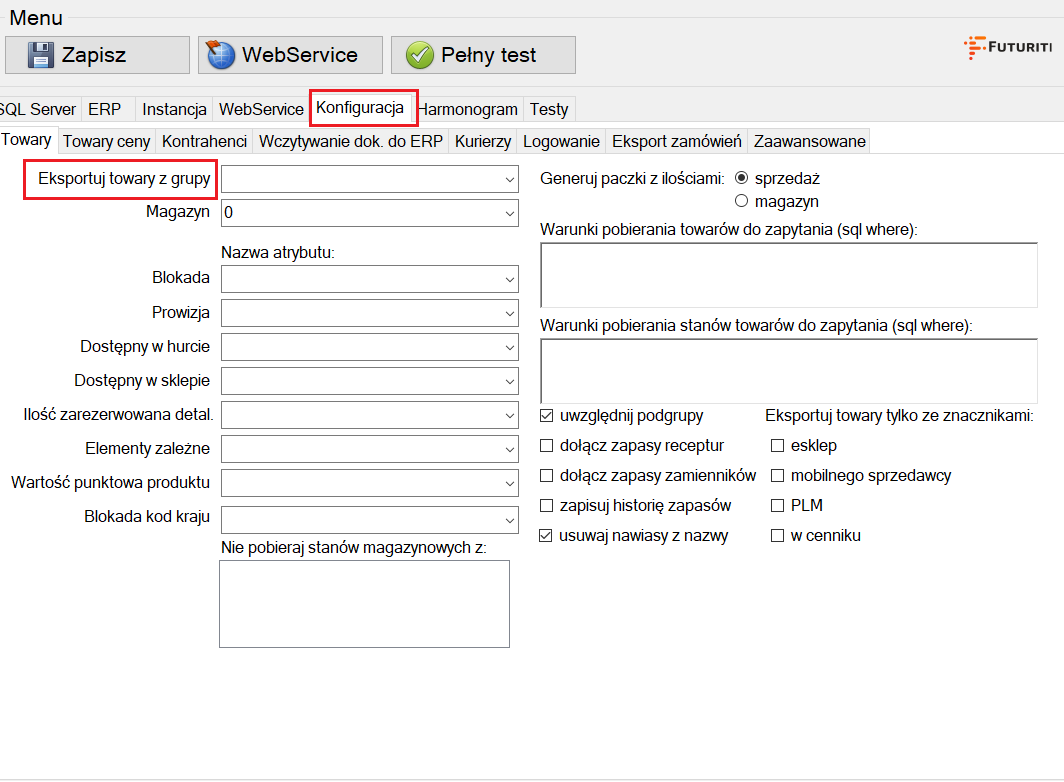
Task: Open the Eksportuj towary z grupy dropdown
Action: (x=509, y=179)
